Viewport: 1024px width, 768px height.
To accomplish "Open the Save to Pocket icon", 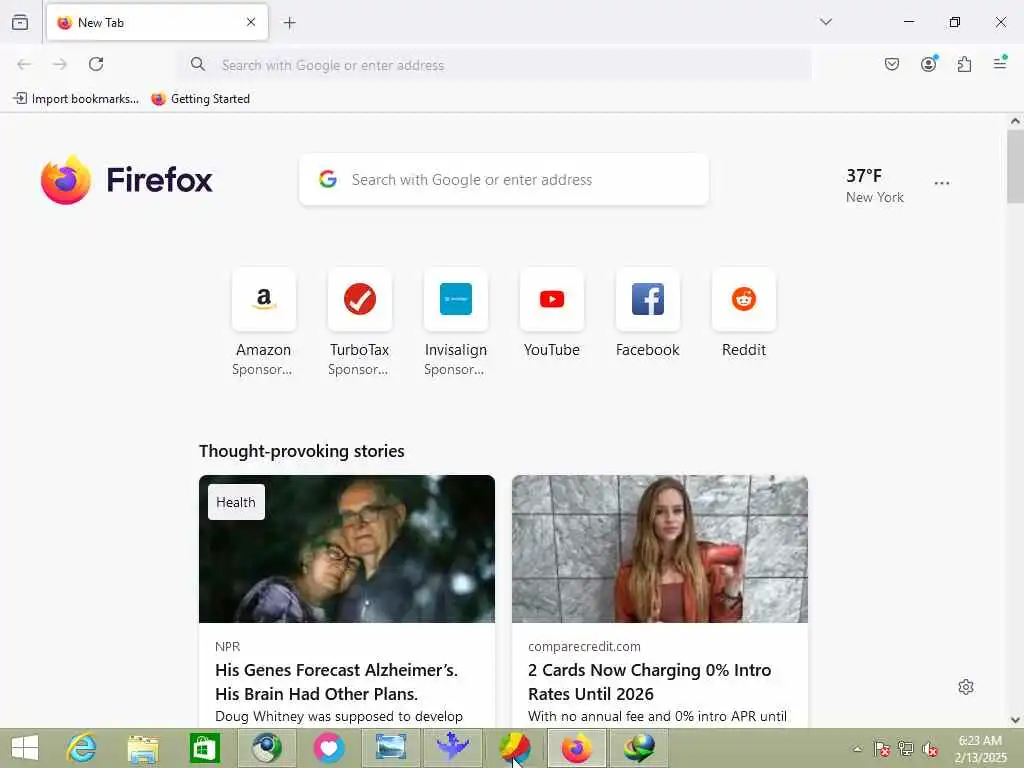I will click(892, 64).
